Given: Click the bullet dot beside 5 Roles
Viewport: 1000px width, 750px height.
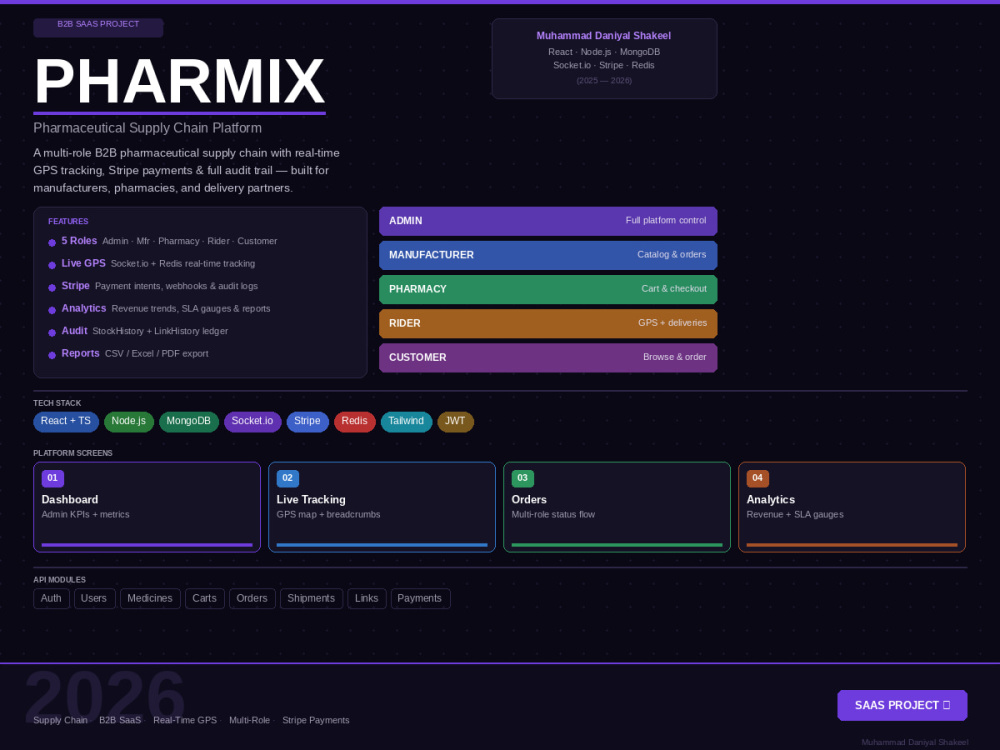Looking at the screenshot, I should coord(52,243).
